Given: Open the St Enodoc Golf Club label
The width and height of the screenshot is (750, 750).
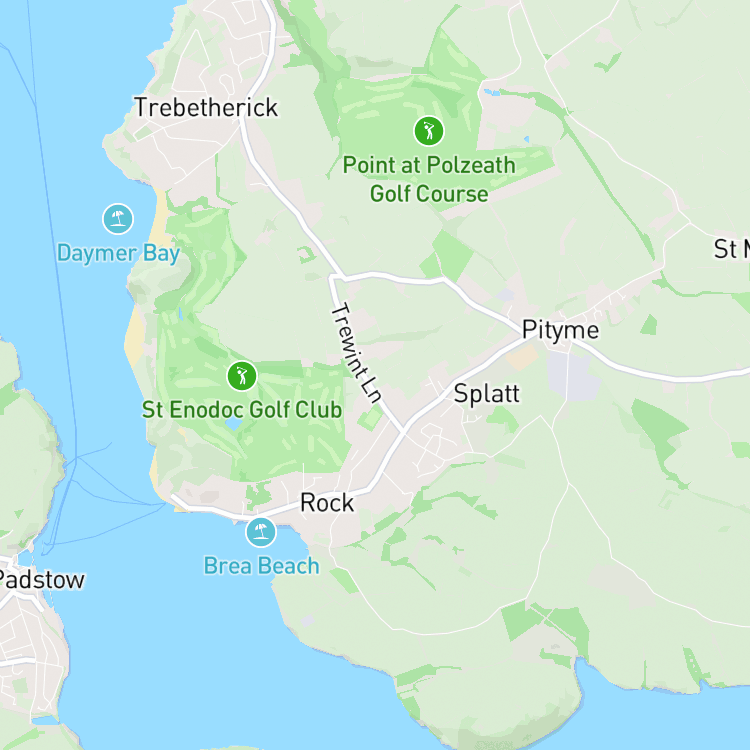Looking at the screenshot, I should 242,410.
